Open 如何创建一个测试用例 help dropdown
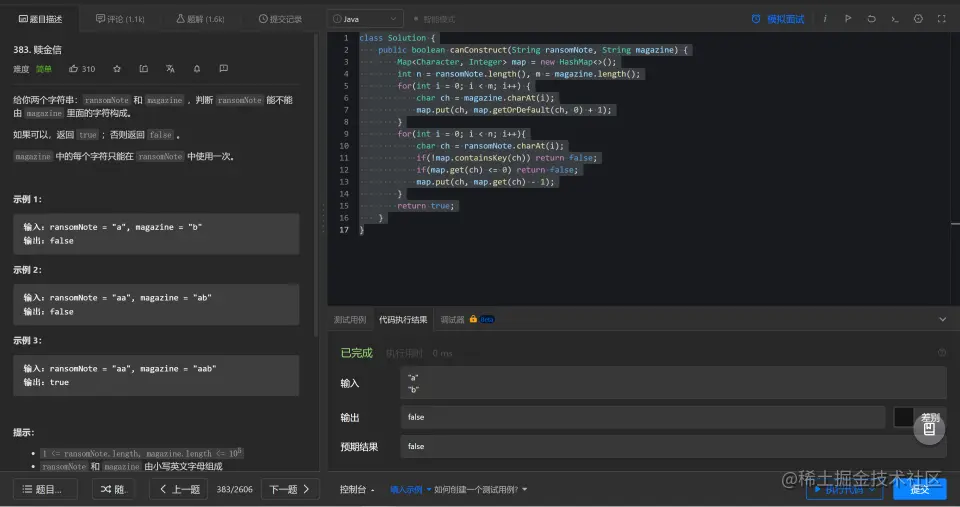 (481, 489)
